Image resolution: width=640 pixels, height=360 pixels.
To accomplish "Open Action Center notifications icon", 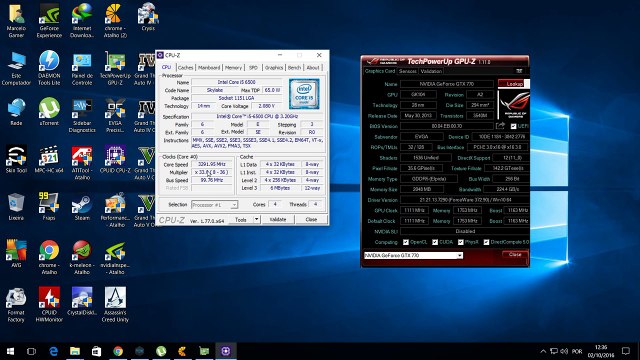I will coord(626,351).
